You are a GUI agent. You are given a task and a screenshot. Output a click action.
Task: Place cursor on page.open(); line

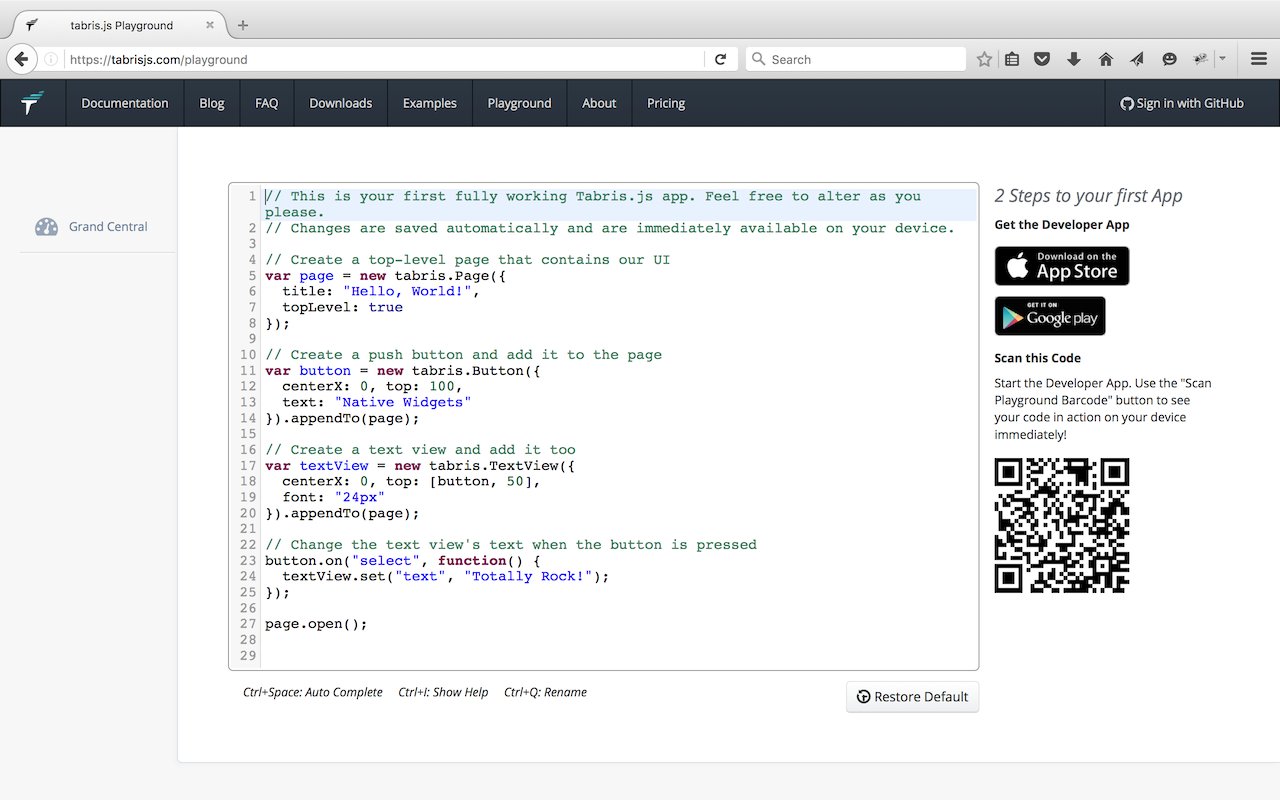coord(316,624)
